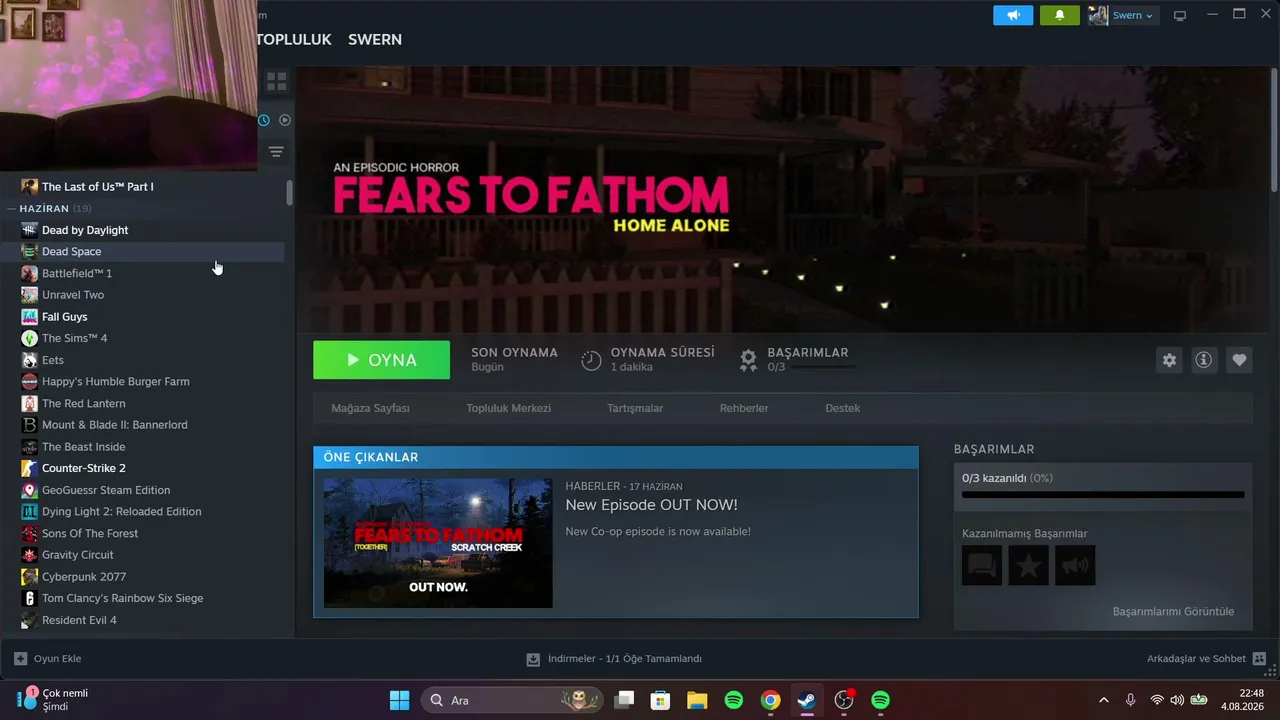Open library grid view icon
Image resolution: width=1280 pixels, height=720 pixels.
point(277,81)
